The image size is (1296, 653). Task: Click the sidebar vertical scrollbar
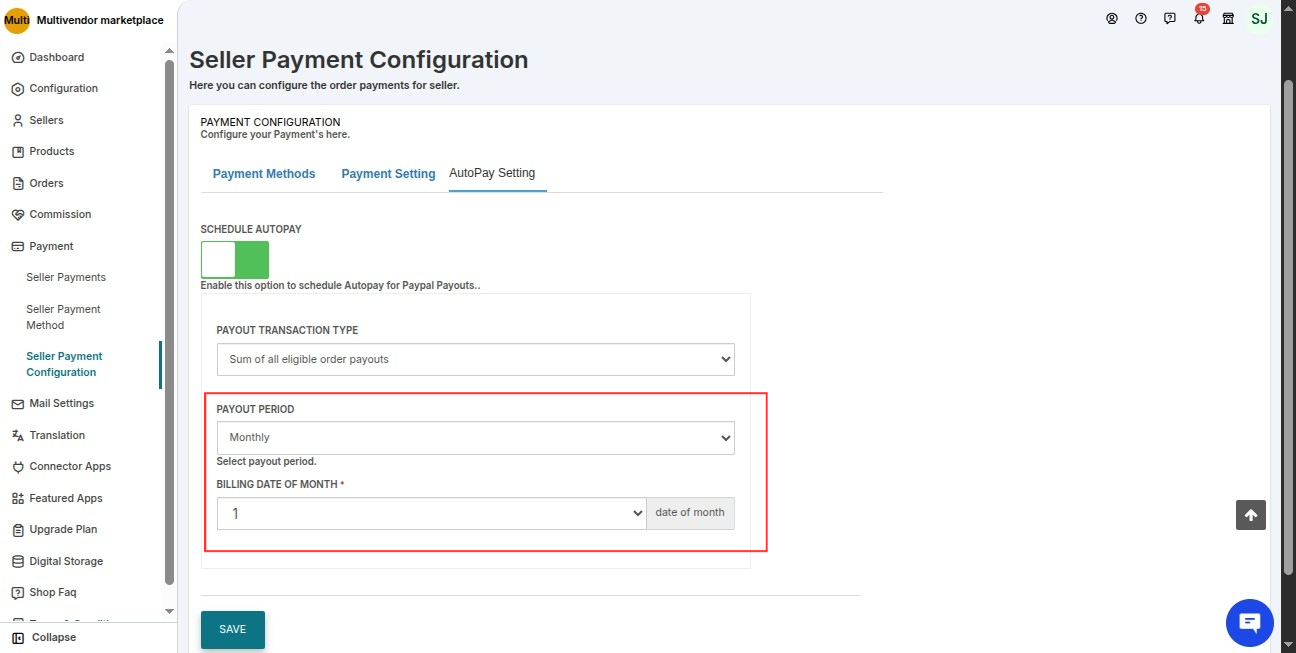(x=169, y=320)
